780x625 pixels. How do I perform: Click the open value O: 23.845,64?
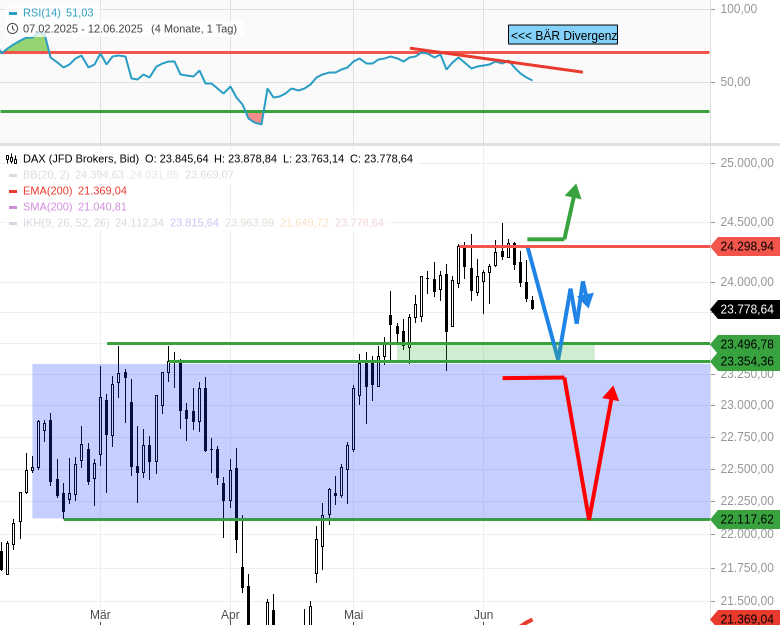177,159
